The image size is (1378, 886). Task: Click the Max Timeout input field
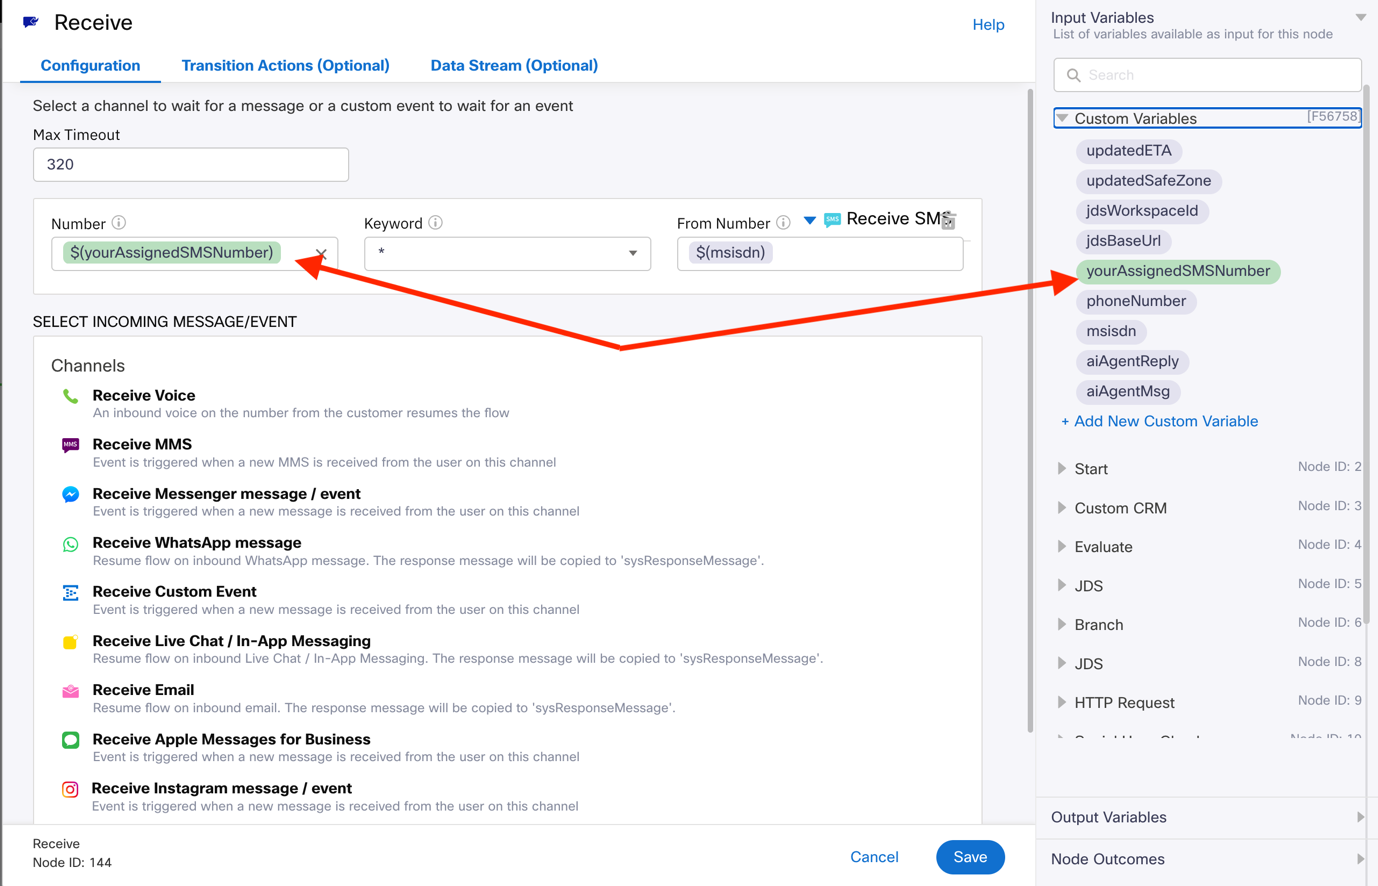(x=191, y=165)
